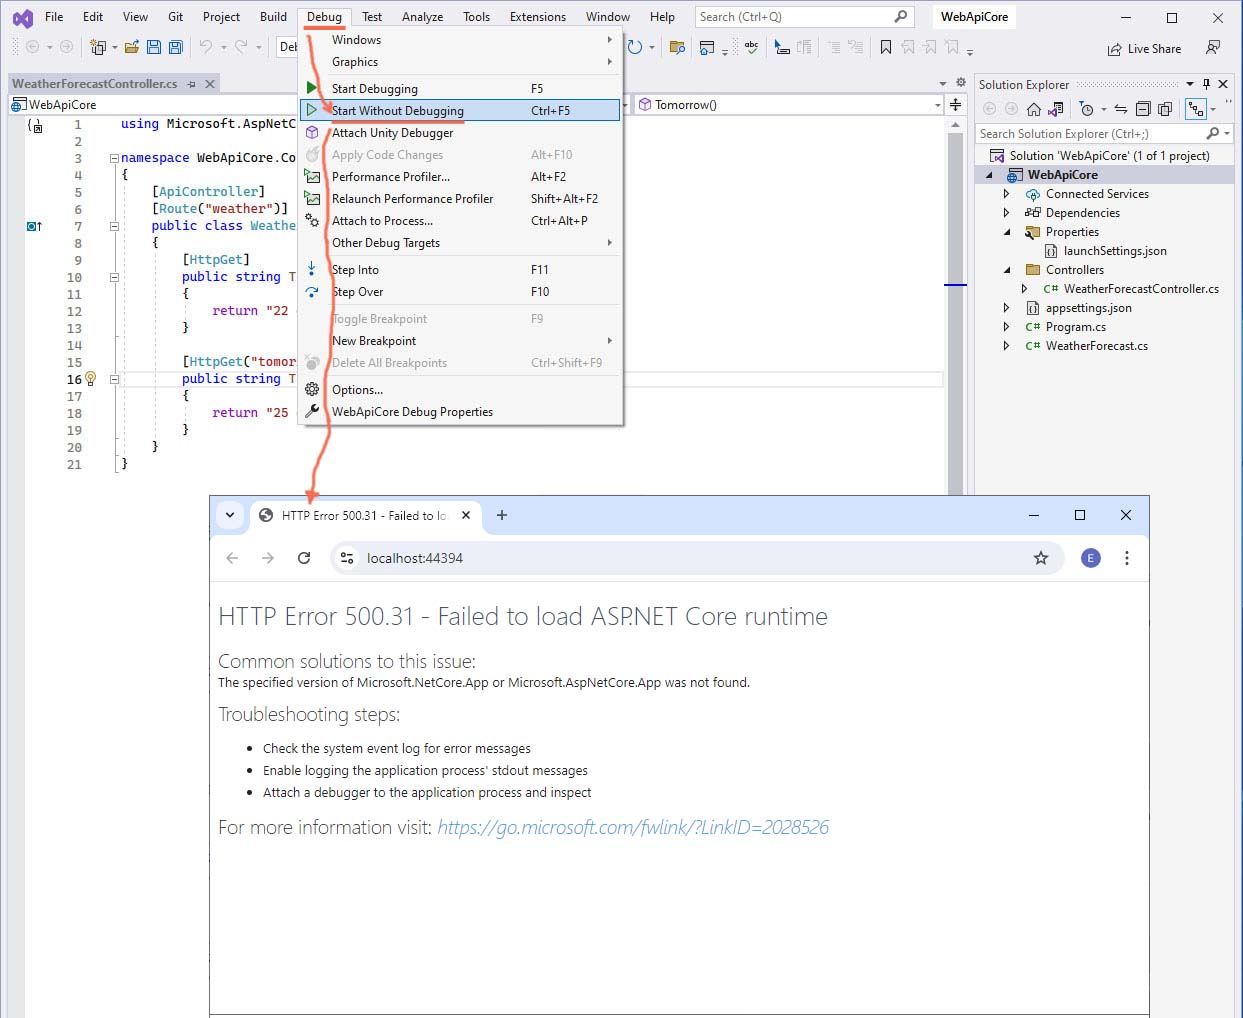Open the Analyze menu

(x=422, y=17)
